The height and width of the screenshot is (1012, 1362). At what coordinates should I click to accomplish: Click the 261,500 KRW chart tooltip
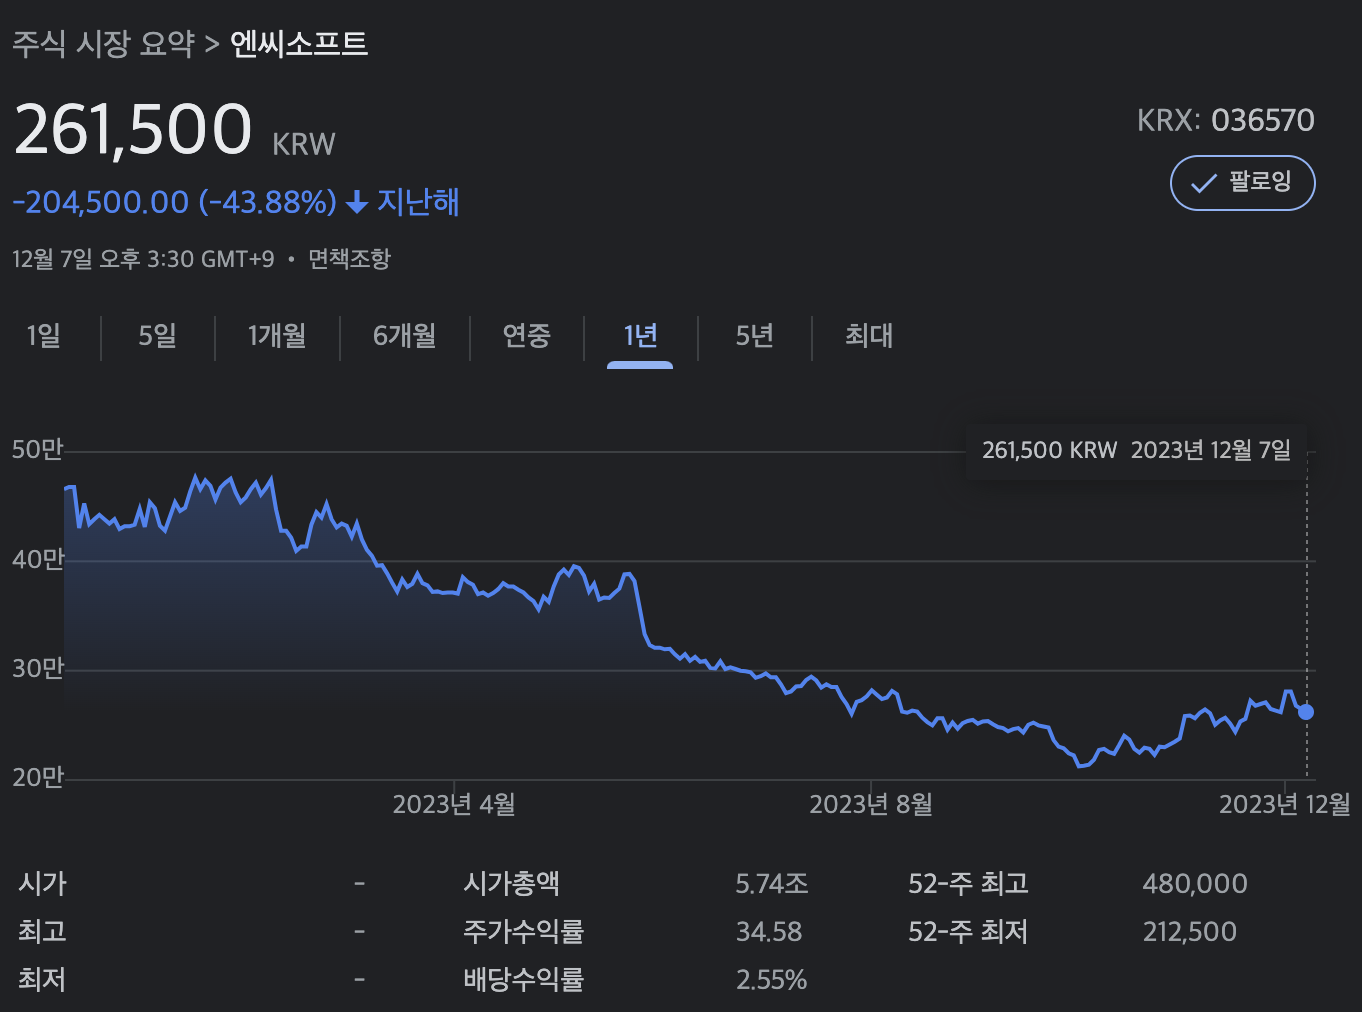pyautogui.click(x=1136, y=450)
